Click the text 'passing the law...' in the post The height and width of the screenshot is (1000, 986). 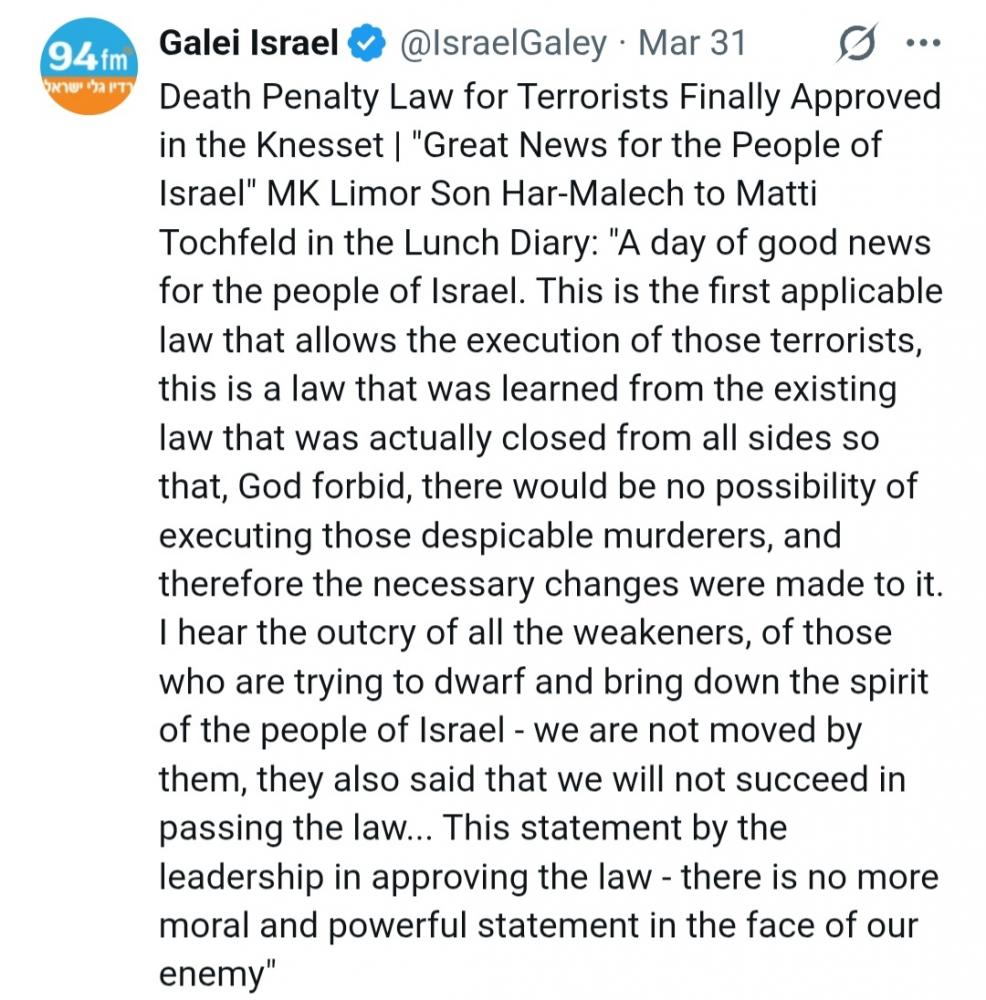(x=294, y=829)
